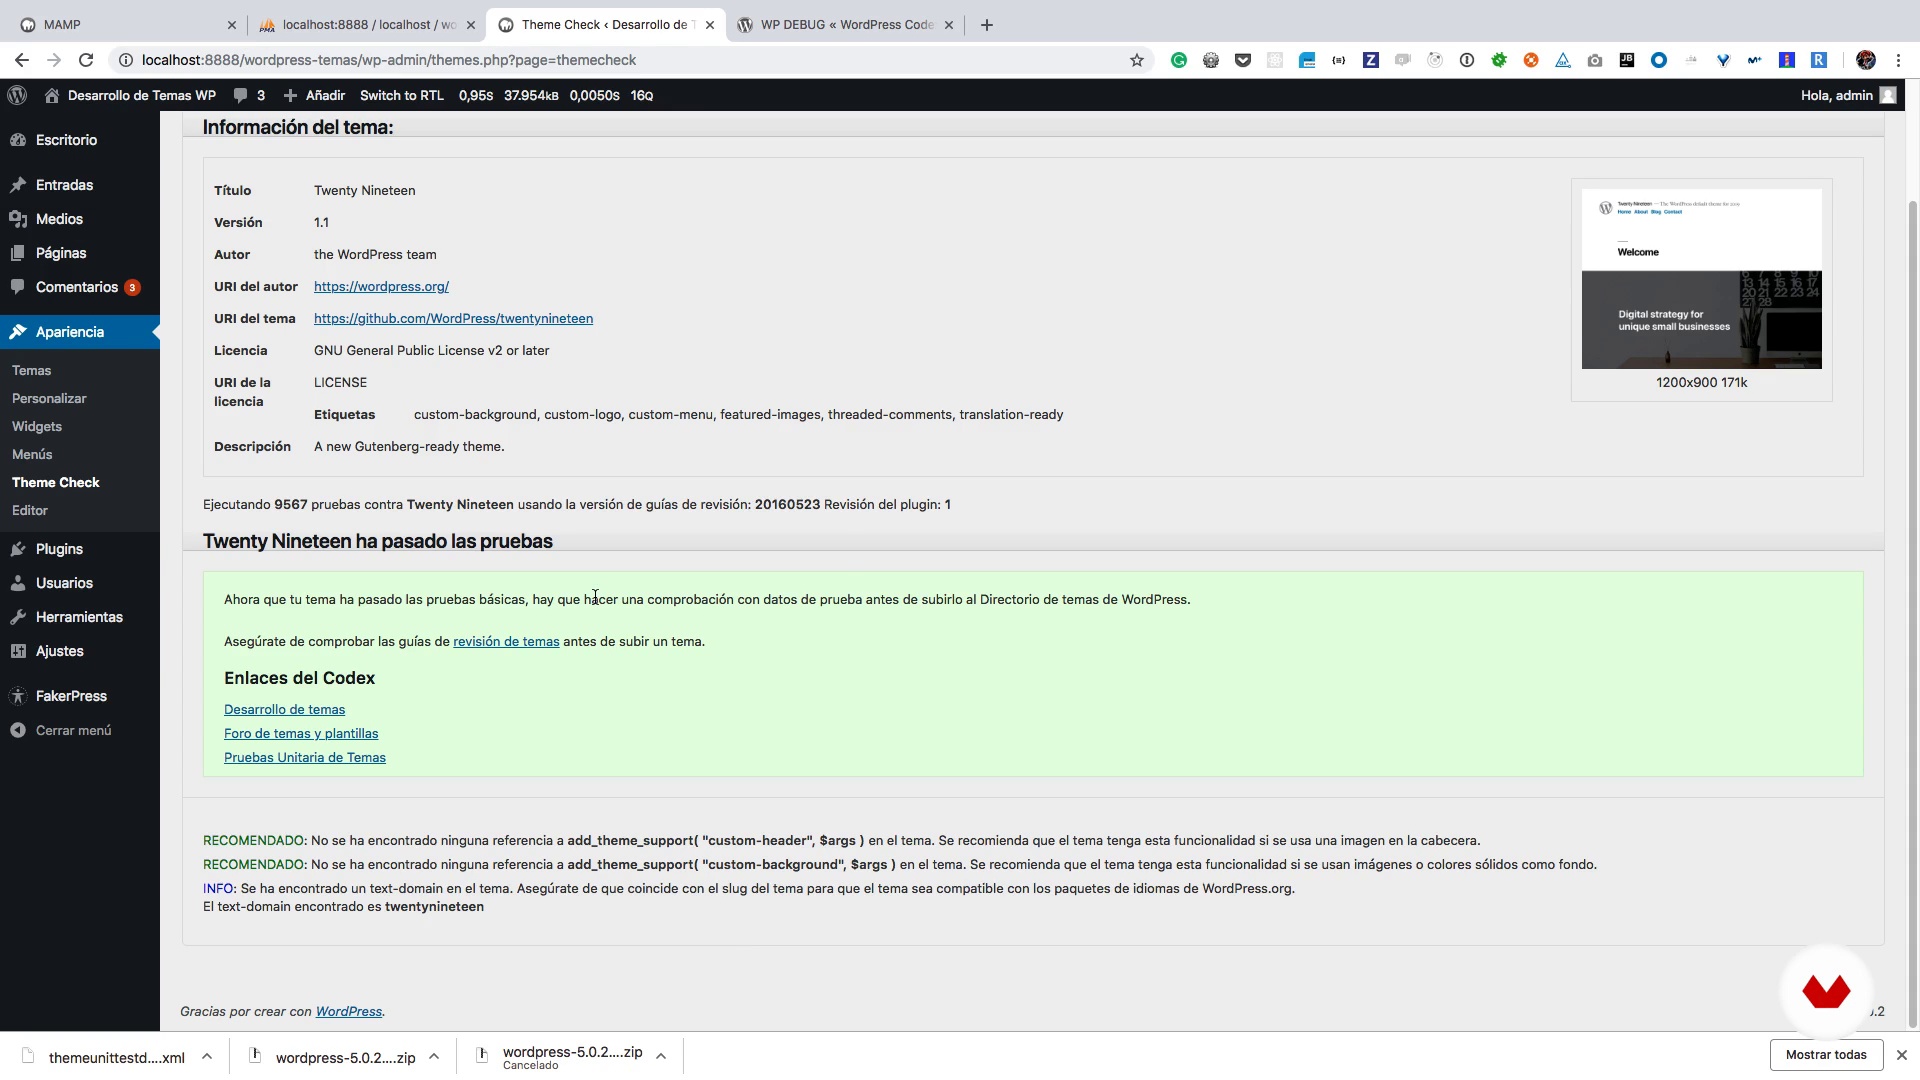Reload the page with the refresh icon
Image resolution: width=1920 pixels, height=1080 pixels.
click(86, 60)
